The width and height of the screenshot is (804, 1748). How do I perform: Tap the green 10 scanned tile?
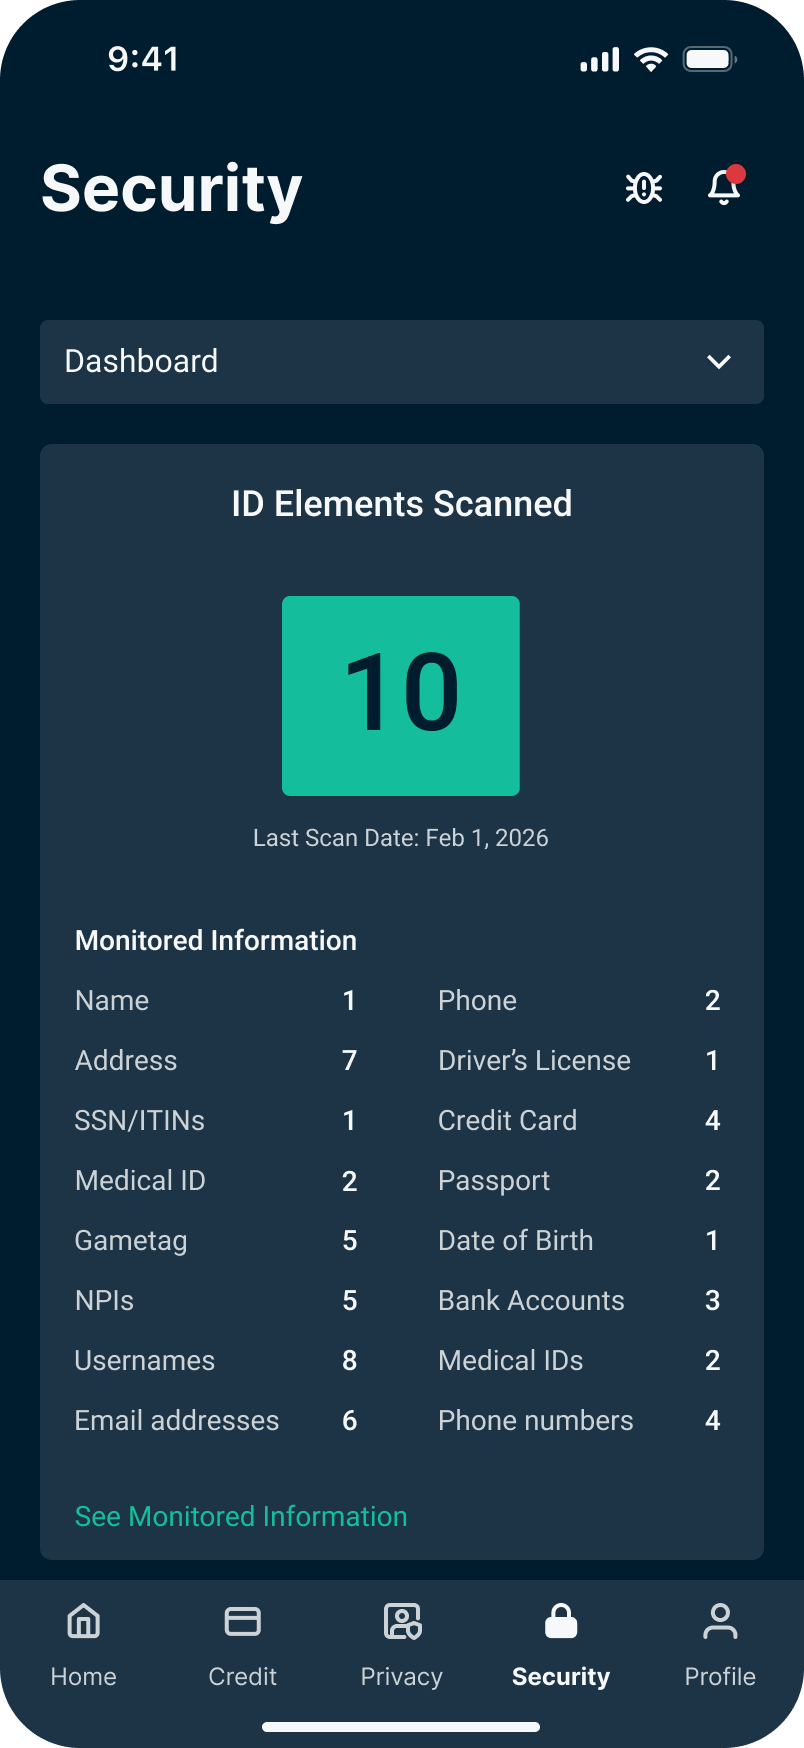(401, 696)
